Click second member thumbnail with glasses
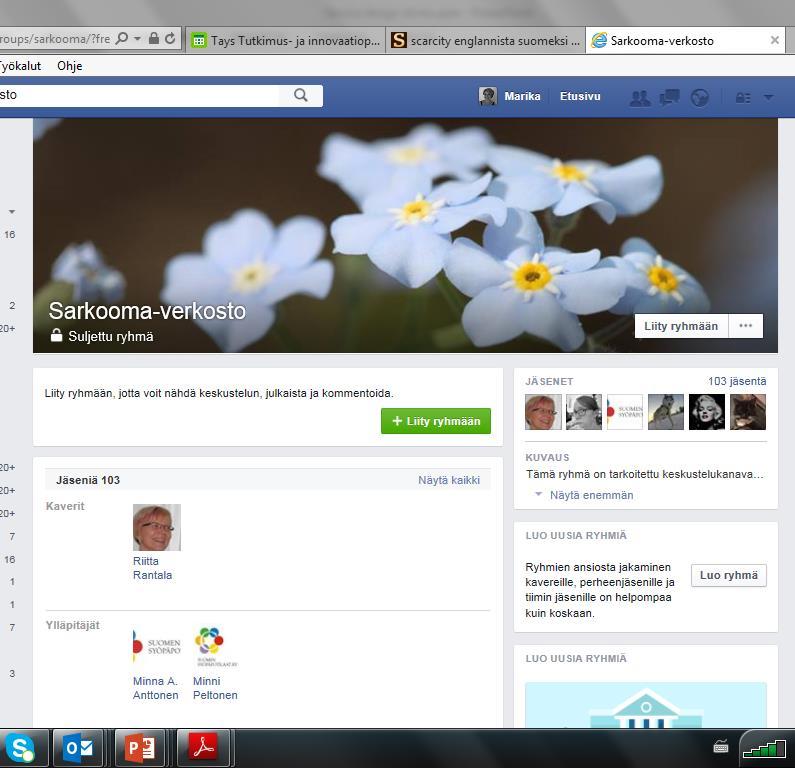This screenshot has height=768, width=795. (x=584, y=412)
